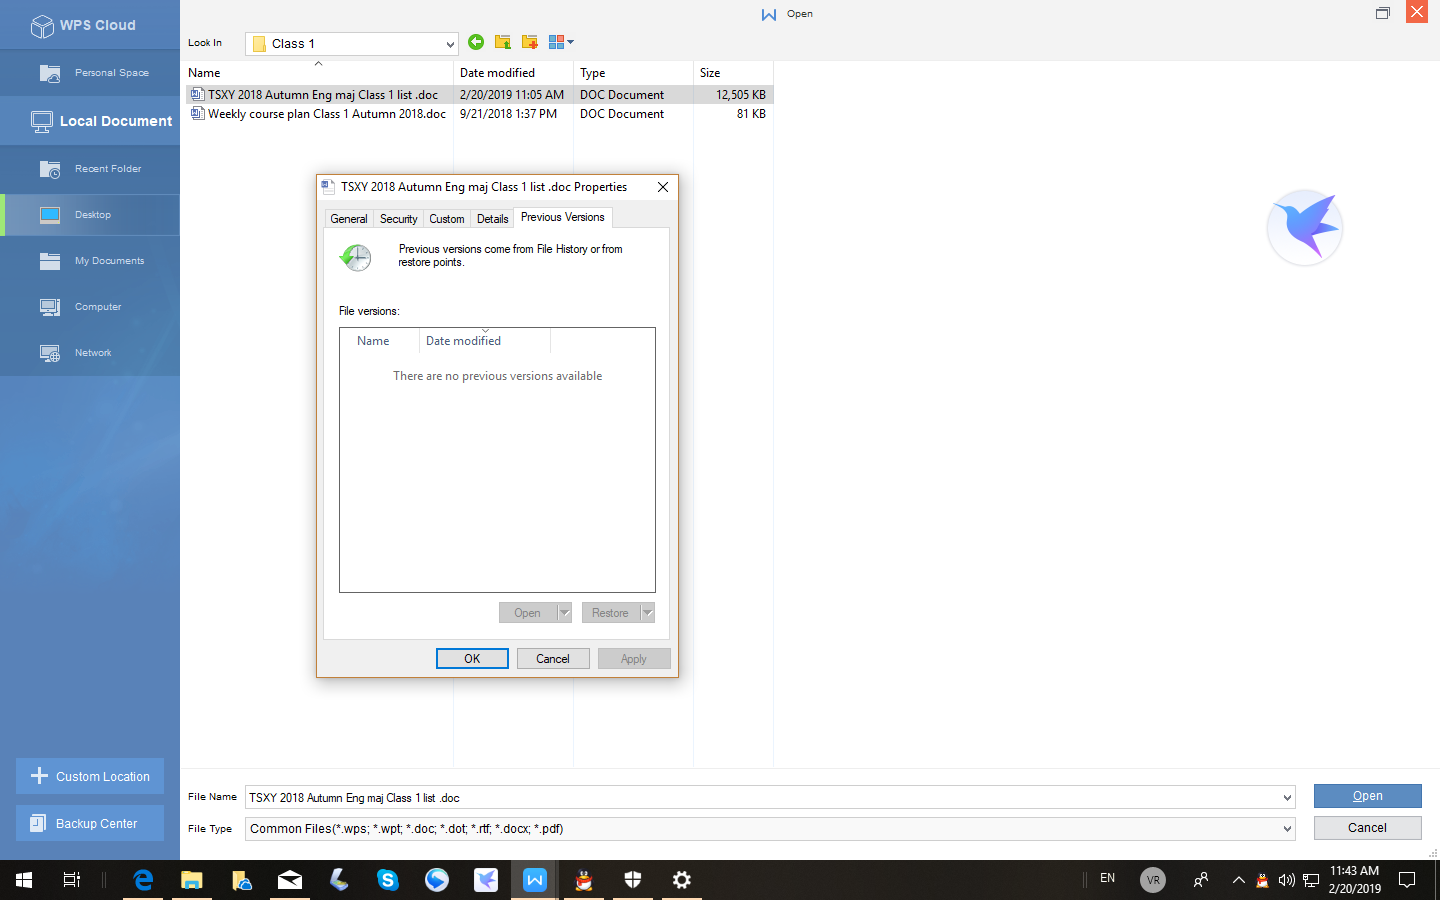Switch to Security tab in Properties

[x=398, y=219]
